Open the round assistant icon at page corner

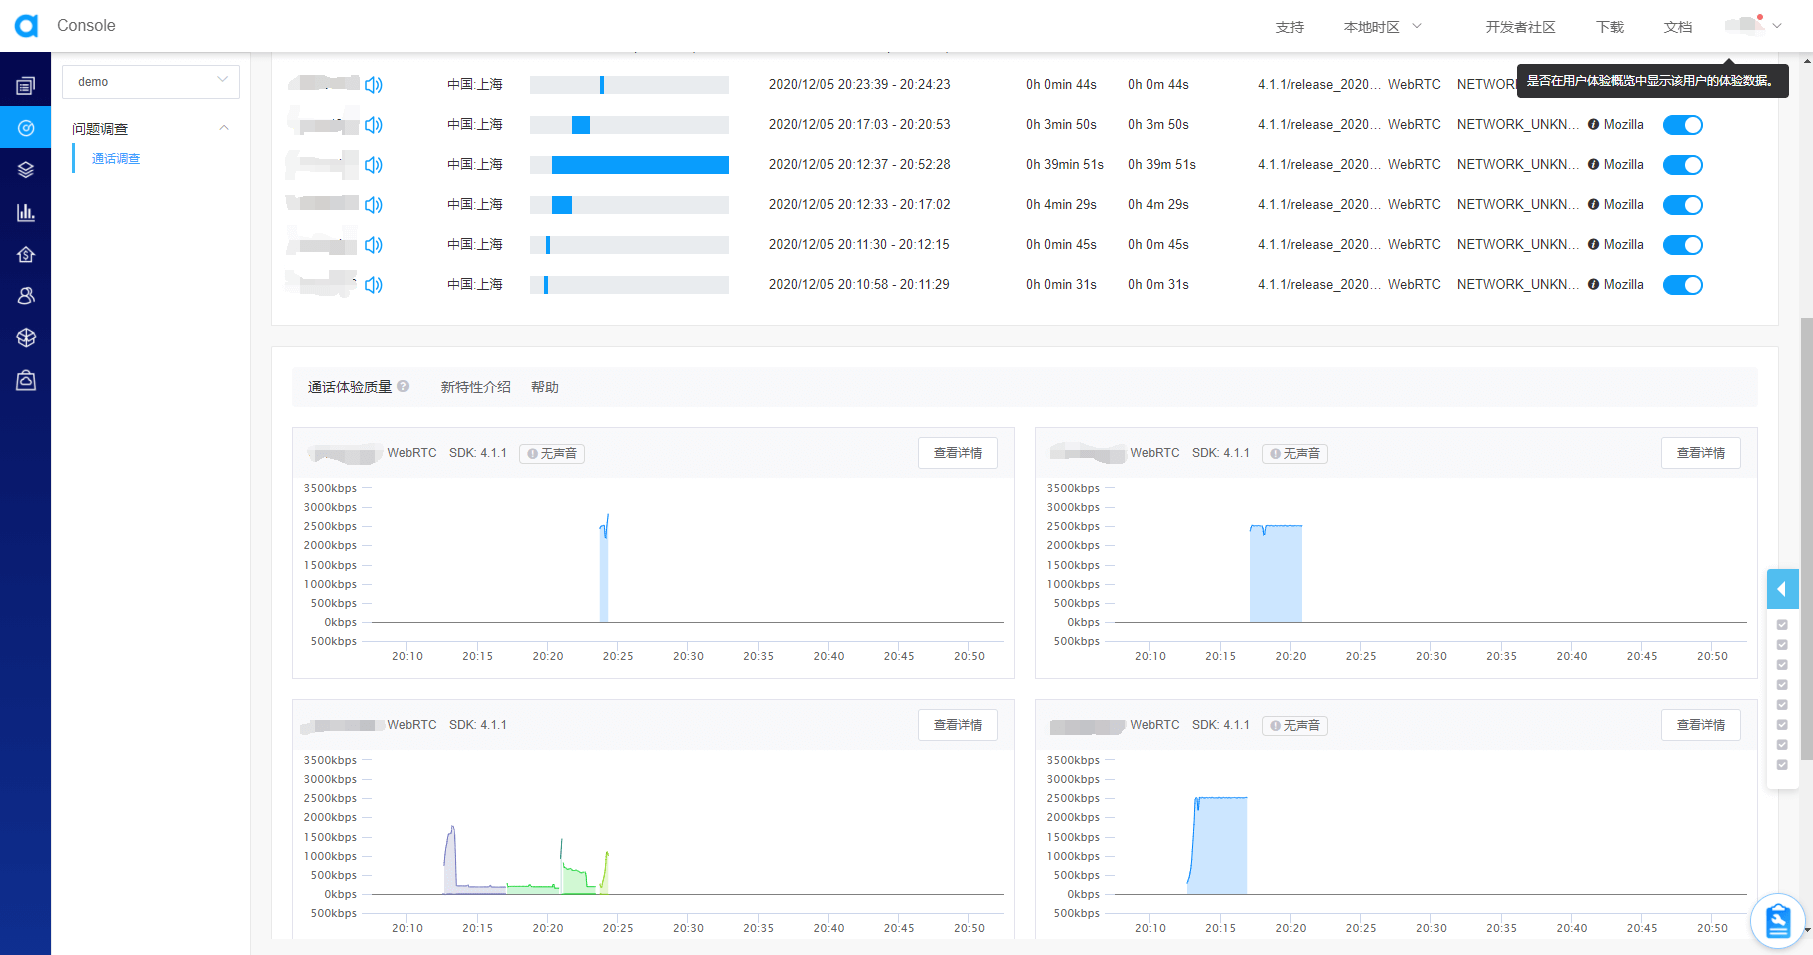click(1778, 921)
